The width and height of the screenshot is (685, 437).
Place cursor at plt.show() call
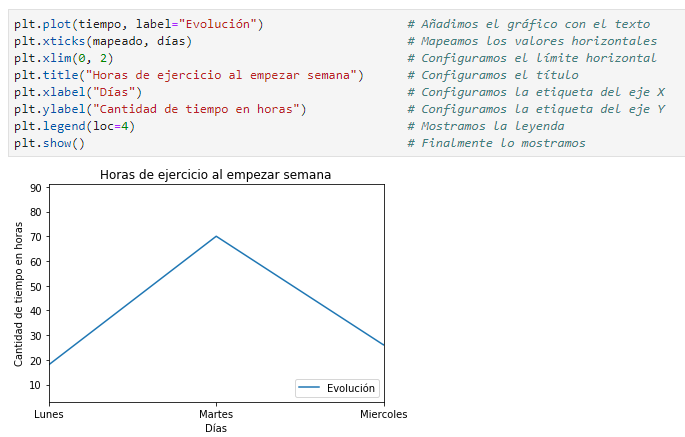coord(49,143)
